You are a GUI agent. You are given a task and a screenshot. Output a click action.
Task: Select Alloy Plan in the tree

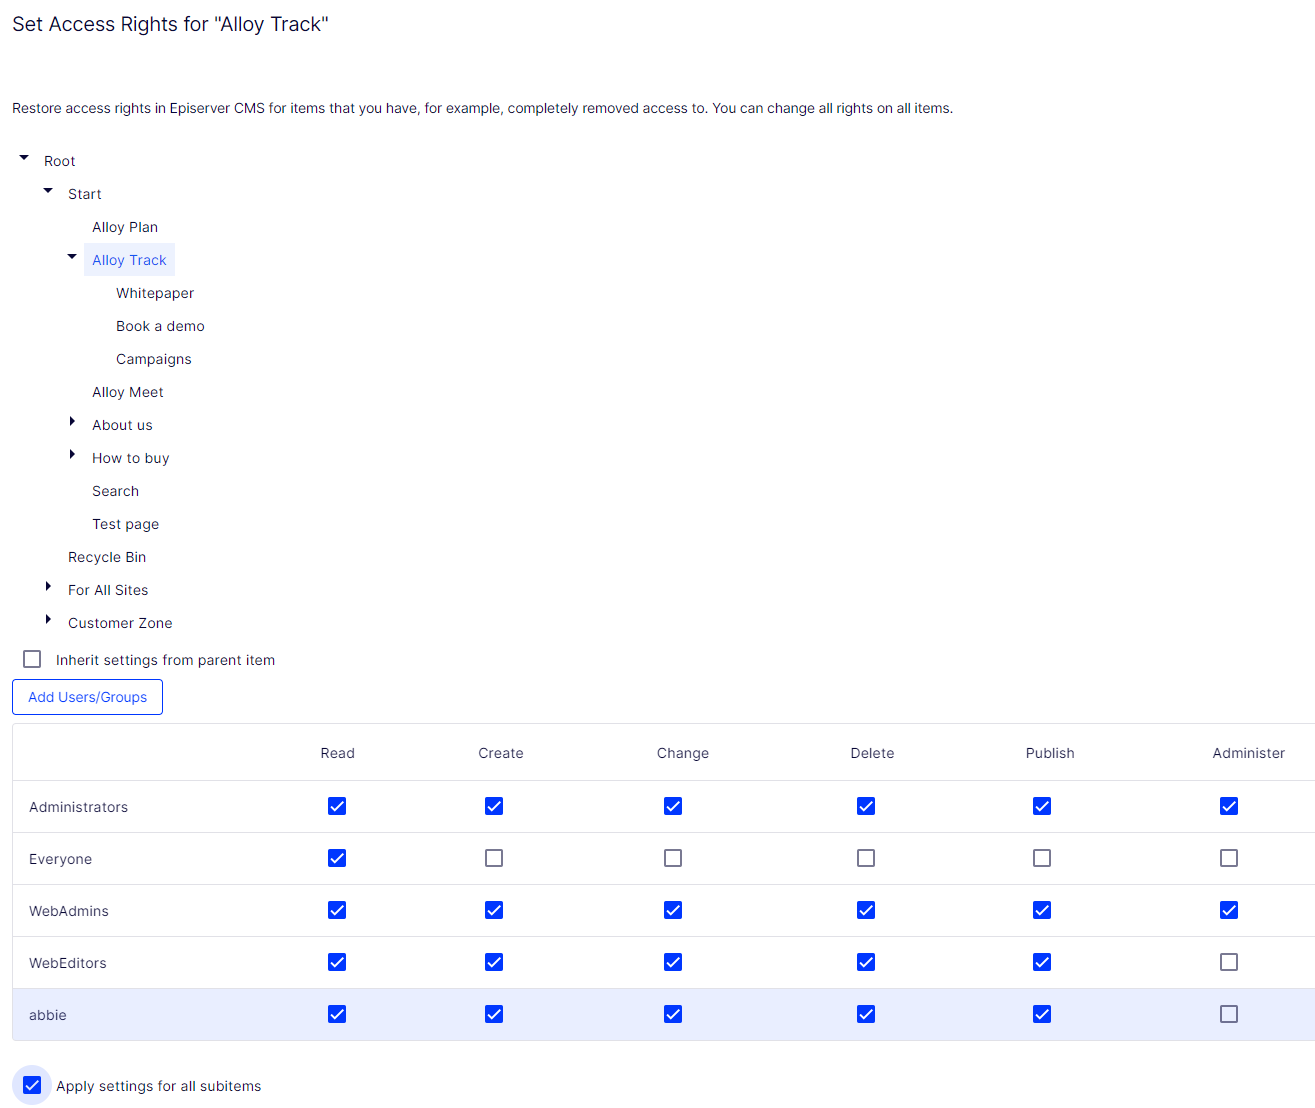(x=125, y=227)
